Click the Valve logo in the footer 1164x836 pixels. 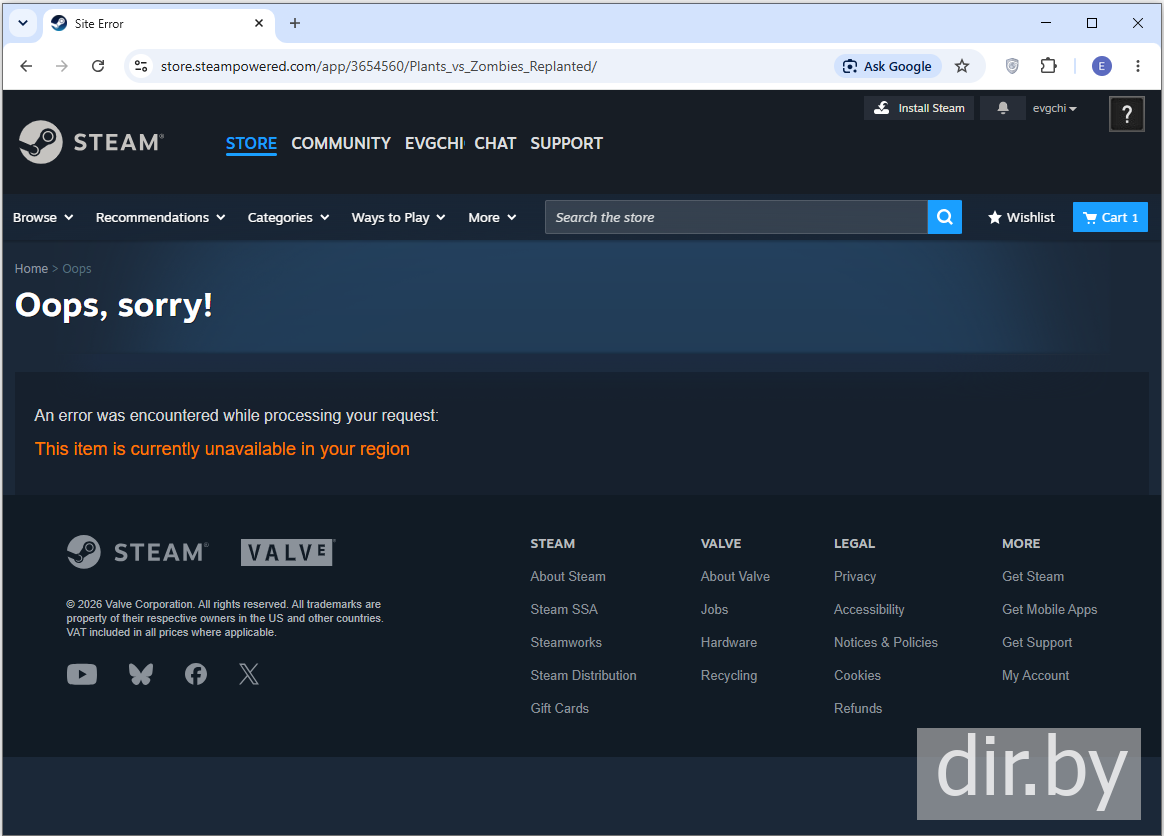tap(288, 552)
